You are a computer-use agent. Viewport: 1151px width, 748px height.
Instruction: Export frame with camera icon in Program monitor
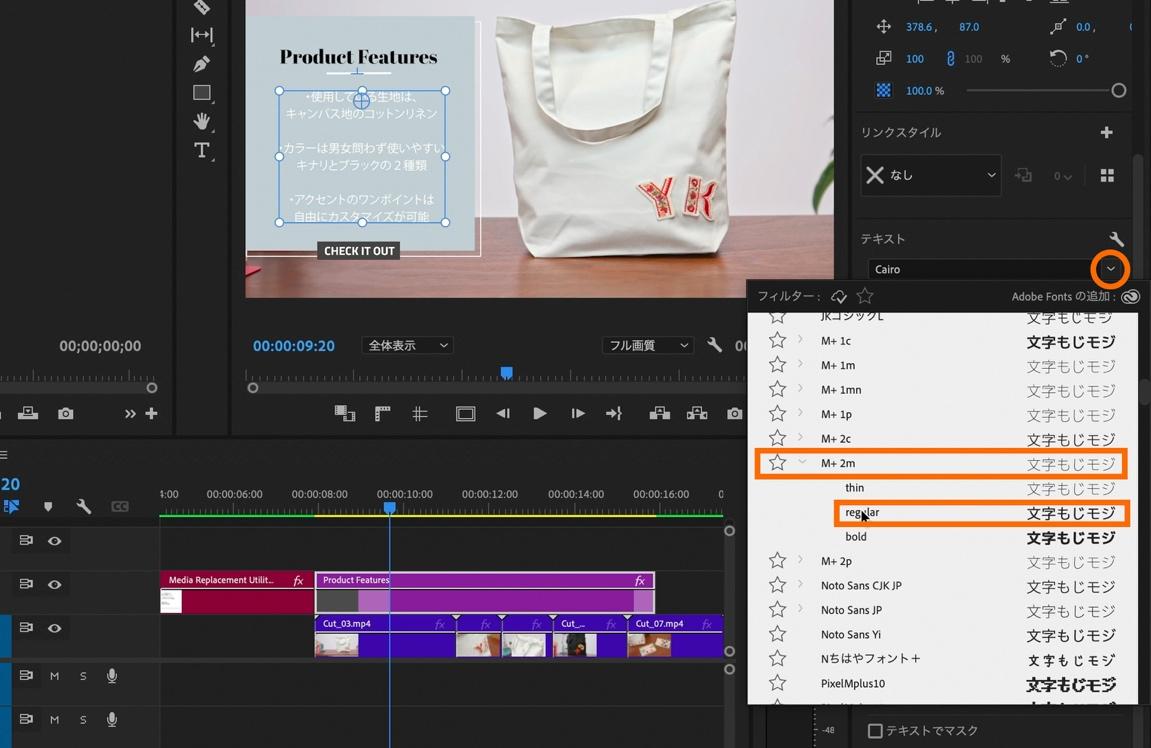tap(734, 414)
